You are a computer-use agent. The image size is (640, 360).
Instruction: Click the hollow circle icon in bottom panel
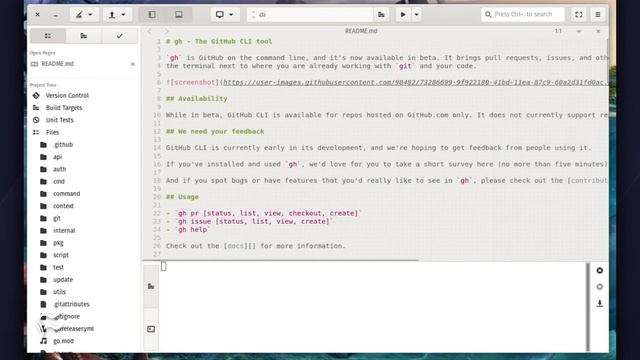click(x=600, y=287)
